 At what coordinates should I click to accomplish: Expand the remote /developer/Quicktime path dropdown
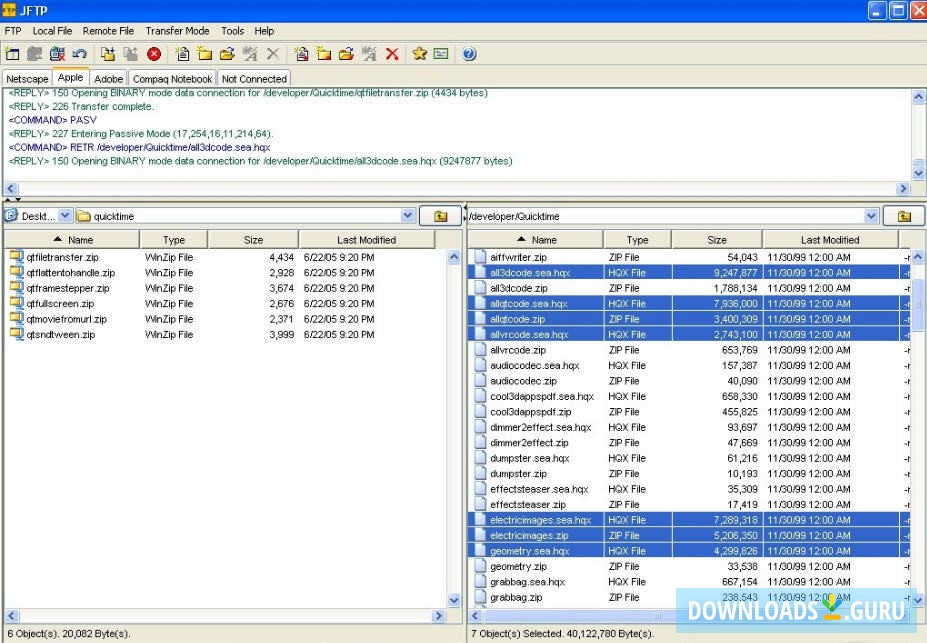tap(871, 216)
